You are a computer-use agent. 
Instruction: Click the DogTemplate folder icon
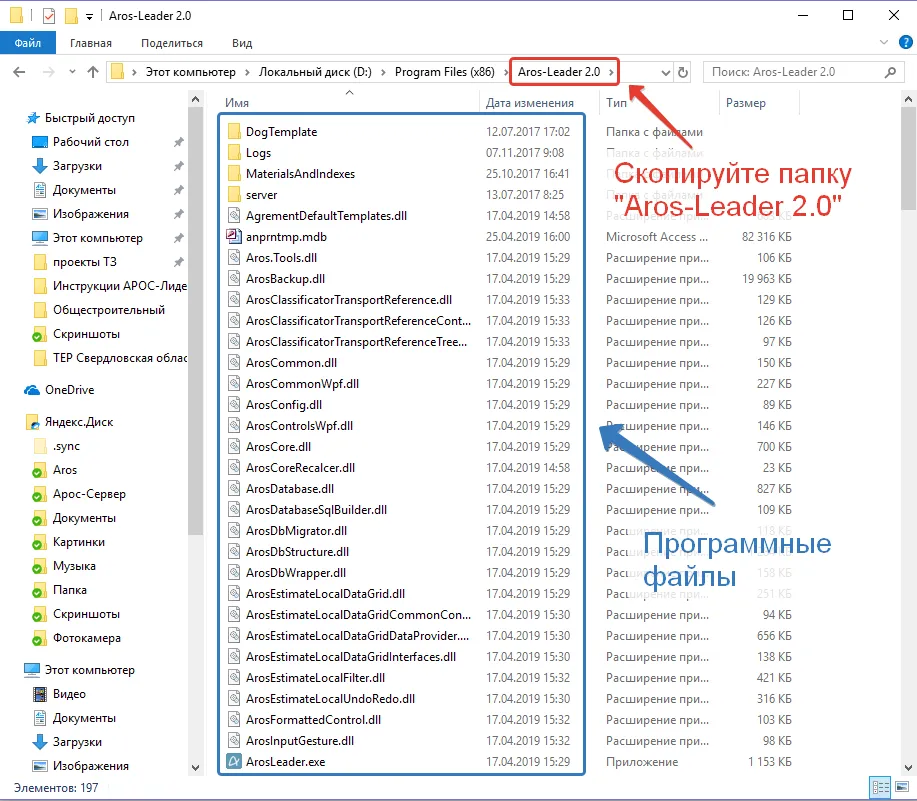coord(234,132)
